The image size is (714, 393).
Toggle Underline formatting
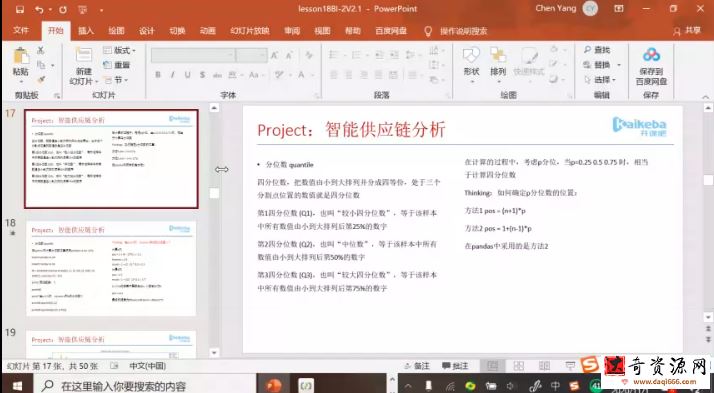pyautogui.click(x=187, y=75)
